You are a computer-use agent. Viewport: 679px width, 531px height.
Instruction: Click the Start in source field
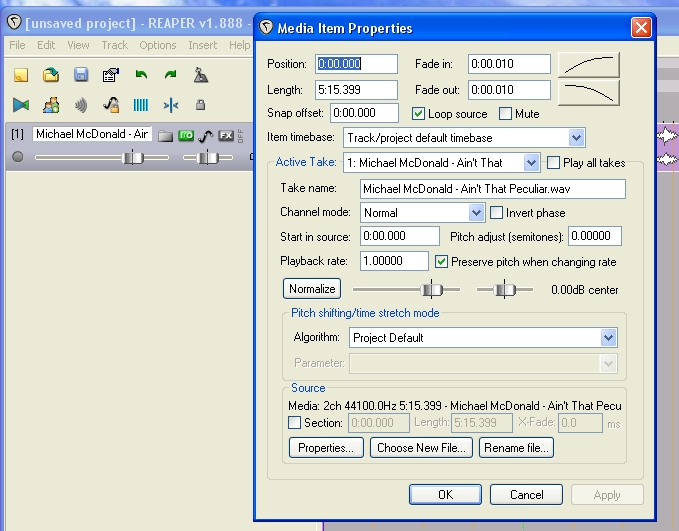(400, 236)
